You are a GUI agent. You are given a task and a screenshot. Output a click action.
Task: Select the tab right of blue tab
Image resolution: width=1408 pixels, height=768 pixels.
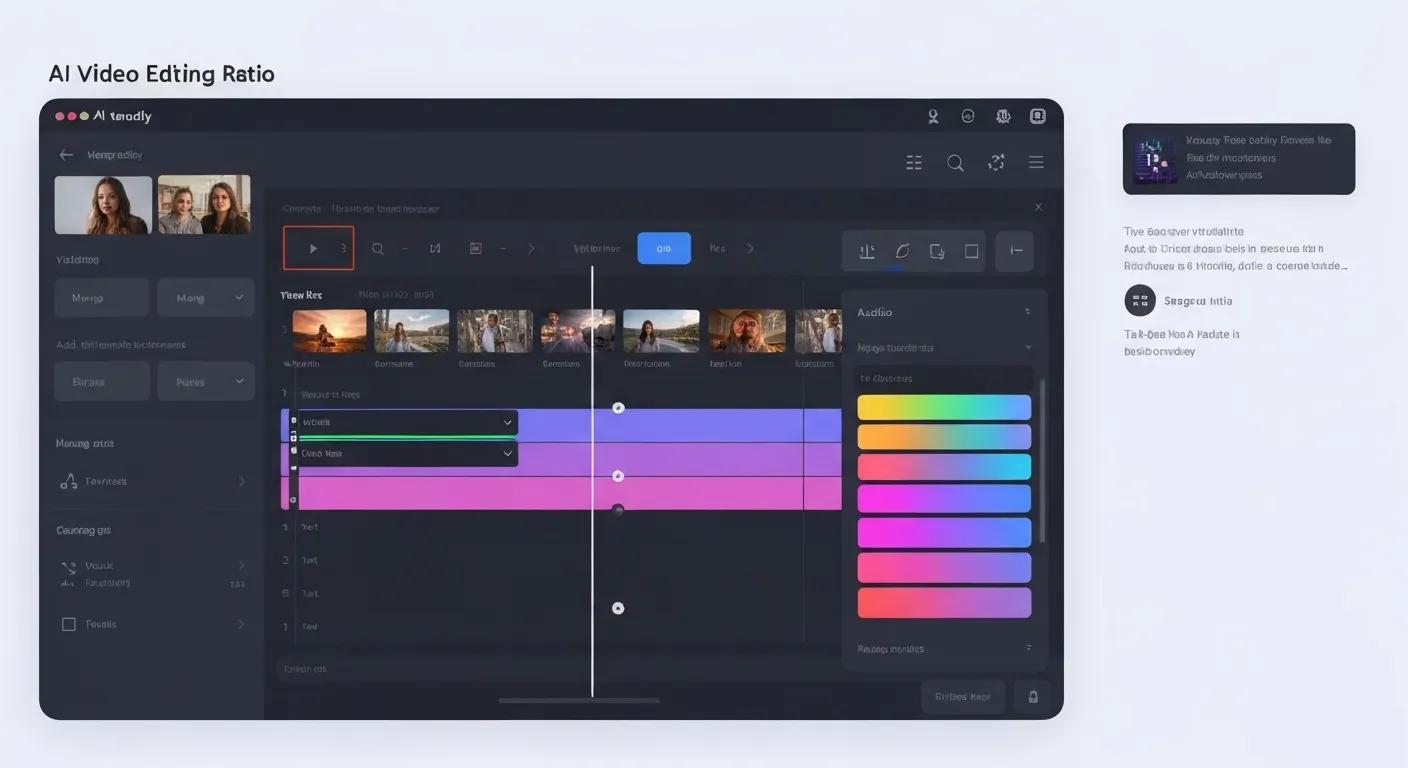717,249
